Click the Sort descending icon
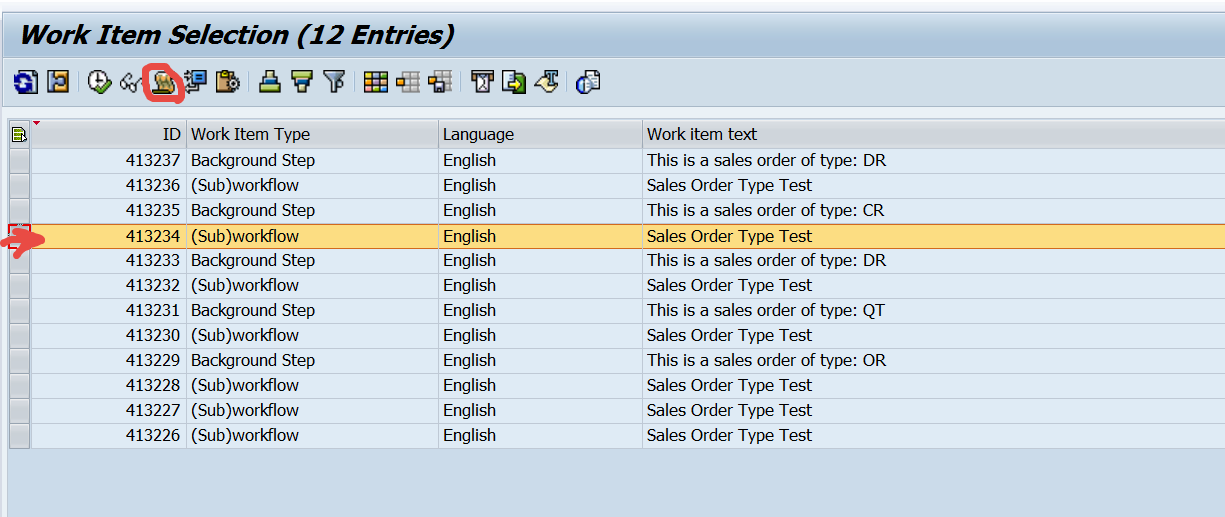Image resolution: width=1225 pixels, height=517 pixels. [302, 82]
